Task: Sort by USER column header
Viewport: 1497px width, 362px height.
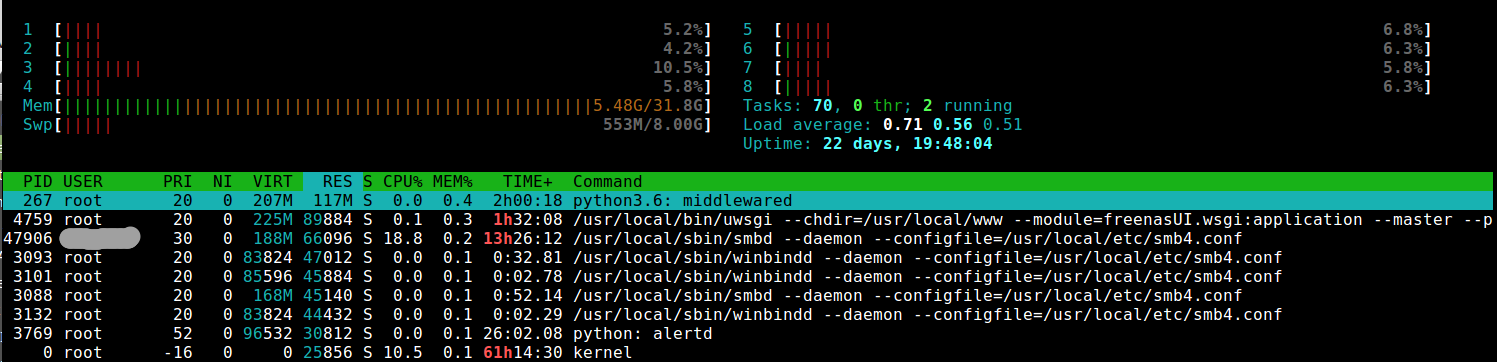Action: [x=82, y=182]
